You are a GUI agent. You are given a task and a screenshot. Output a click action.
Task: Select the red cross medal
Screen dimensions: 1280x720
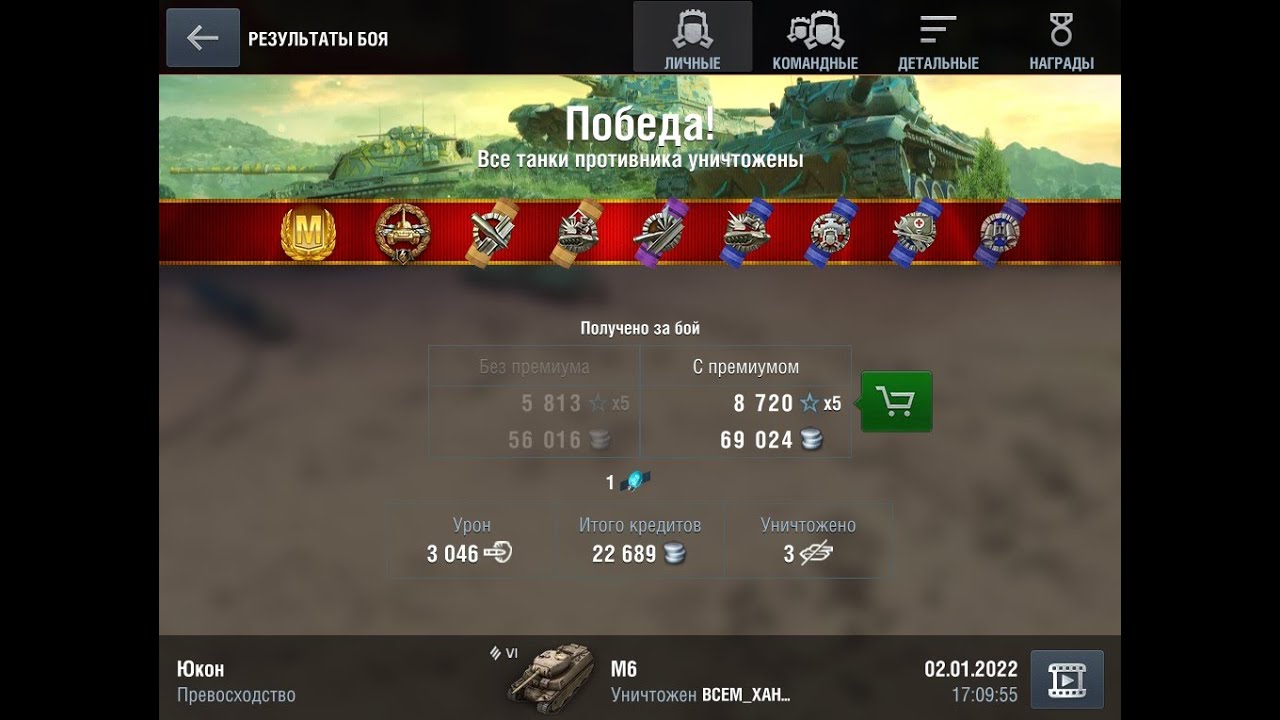pyautogui.click(x=915, y=233)
